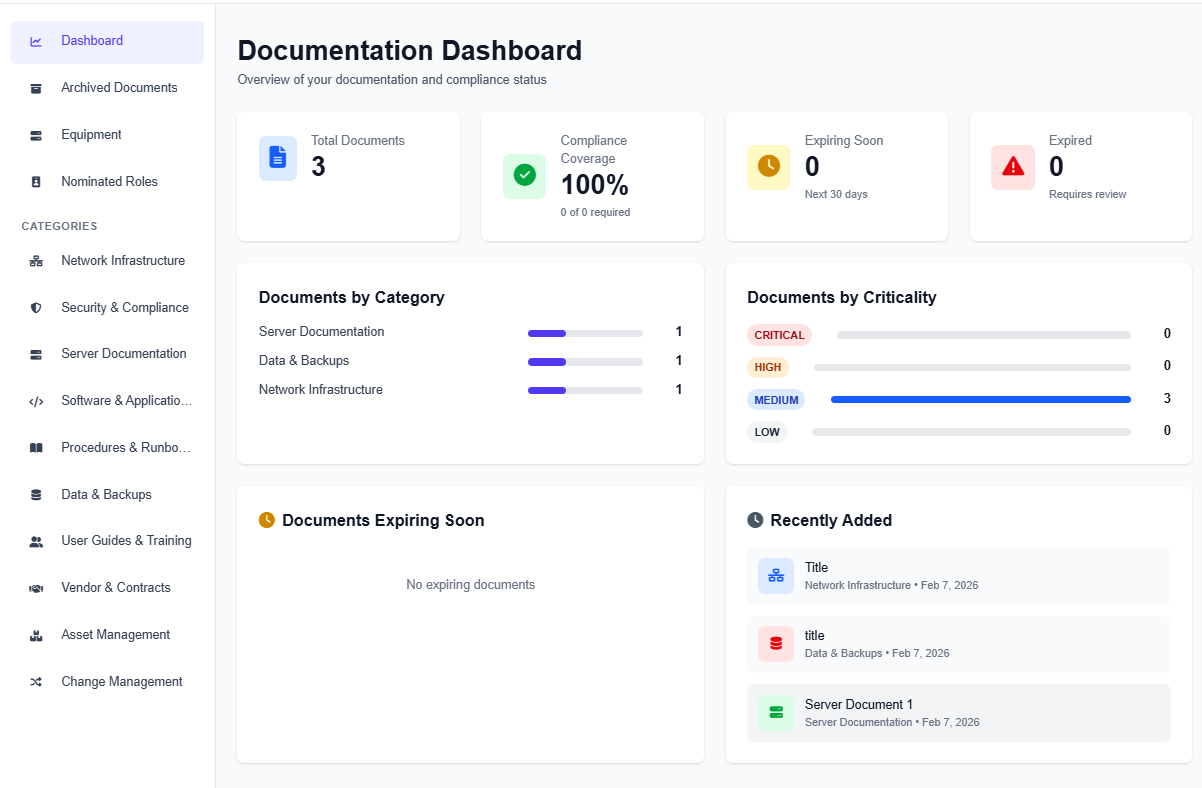Click the User Guides & Training people icon
The height and width of the screenshot is (788, 1202).
pos(36,540)
